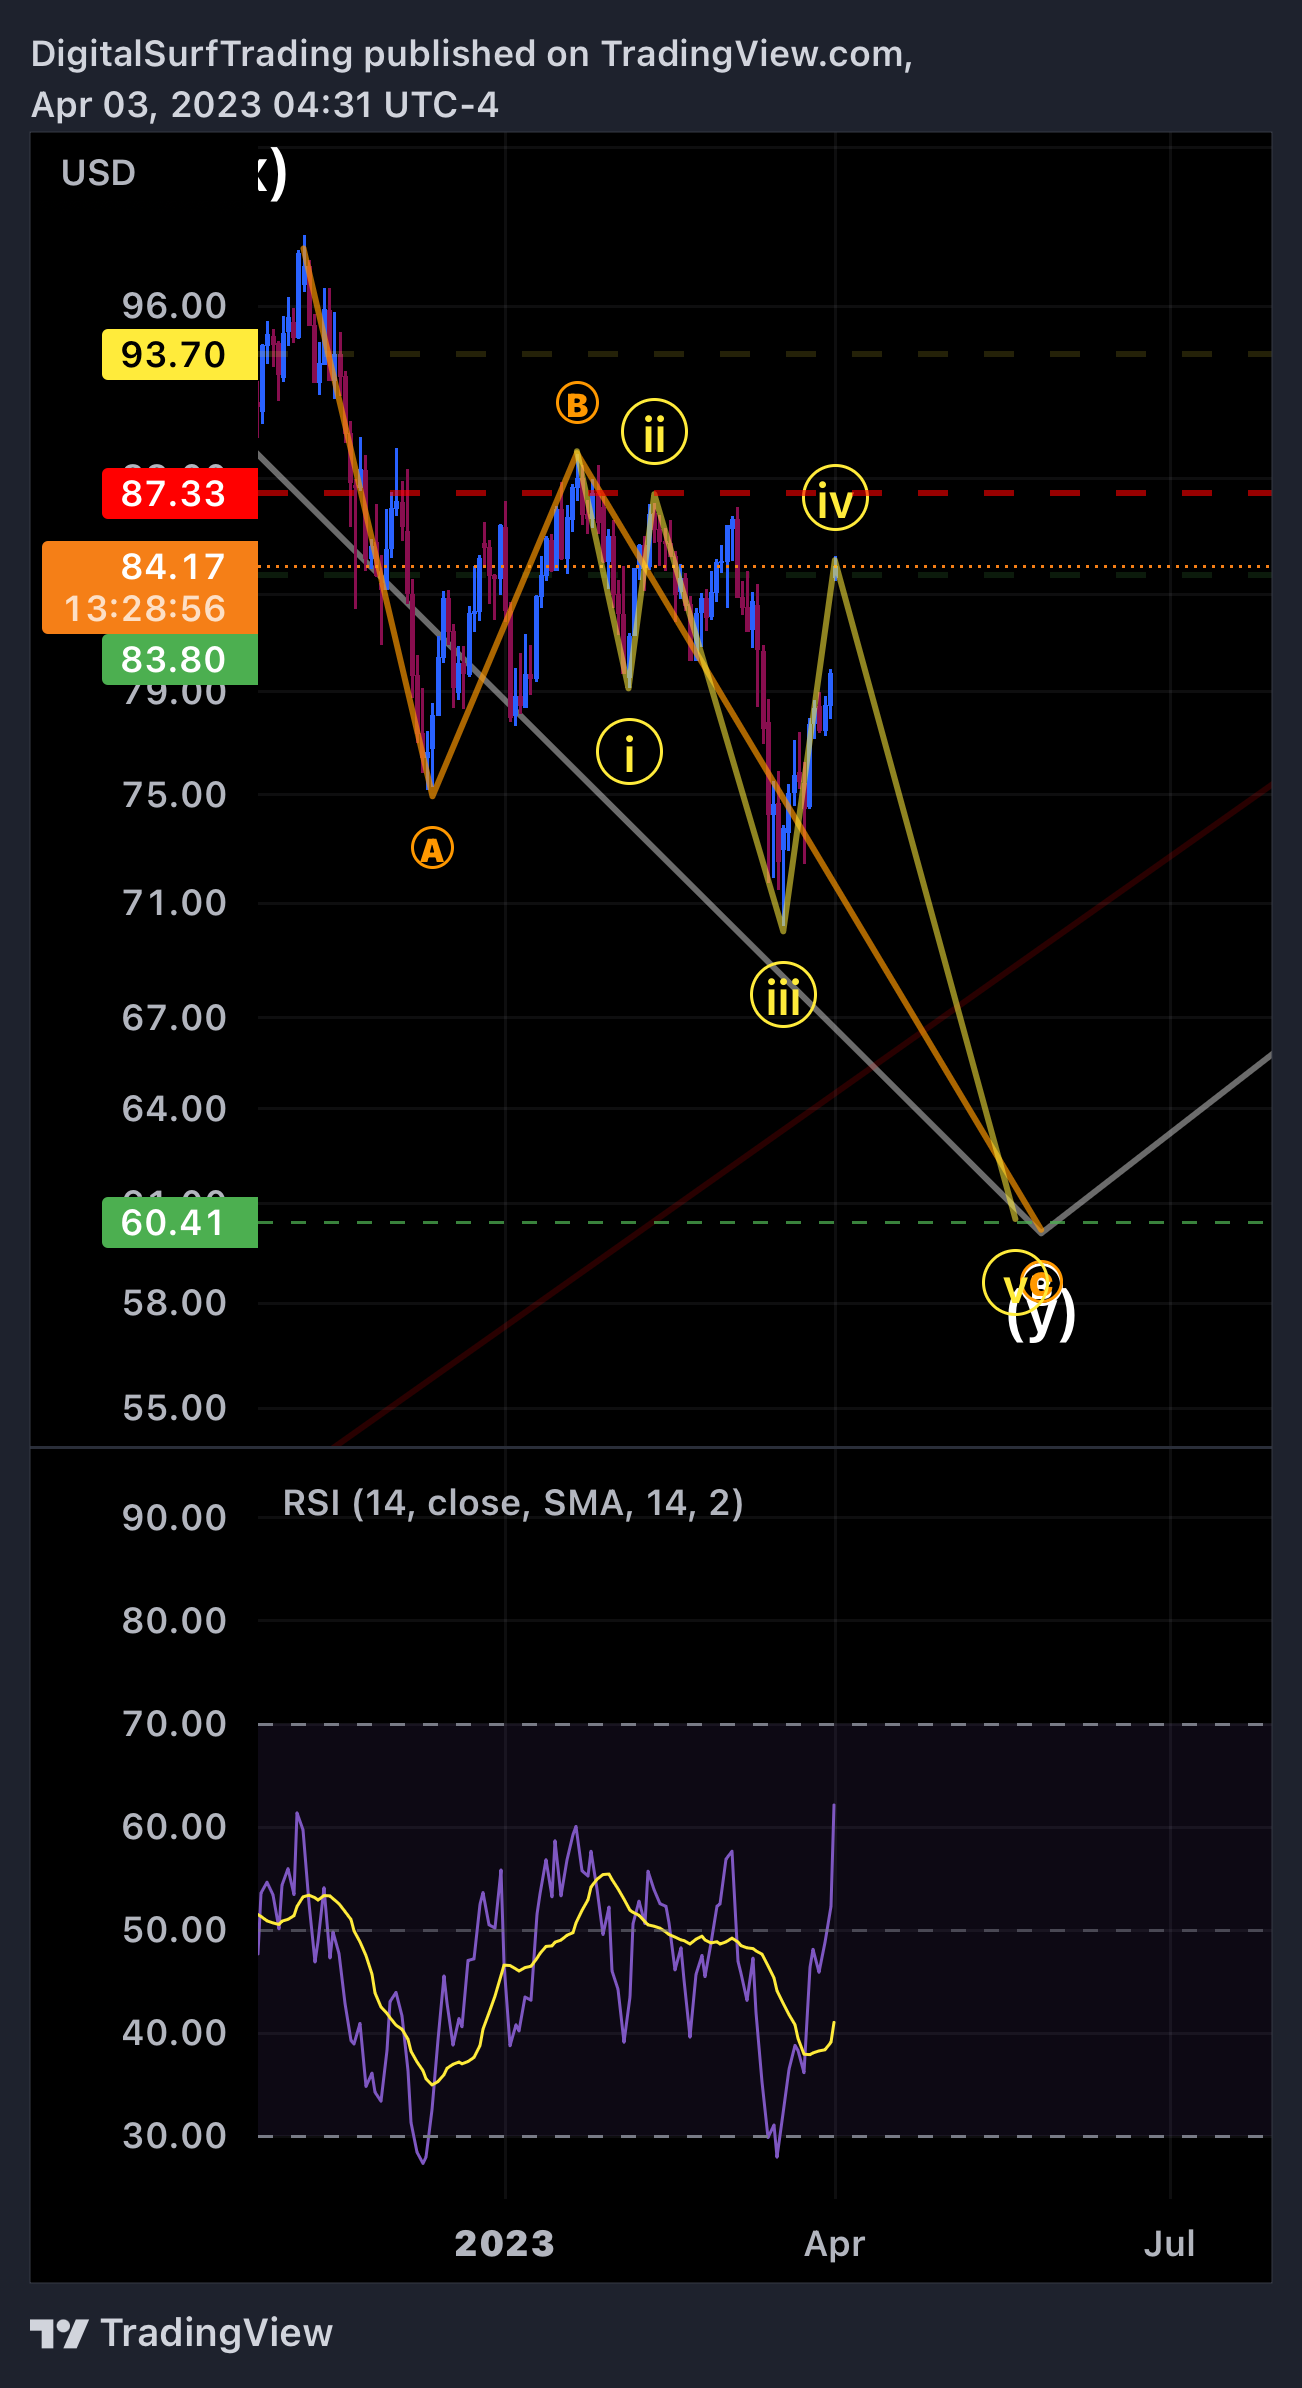Click the Apr time axis label
Viewport: 1302px width, 2388px height.
[835, 2244]
